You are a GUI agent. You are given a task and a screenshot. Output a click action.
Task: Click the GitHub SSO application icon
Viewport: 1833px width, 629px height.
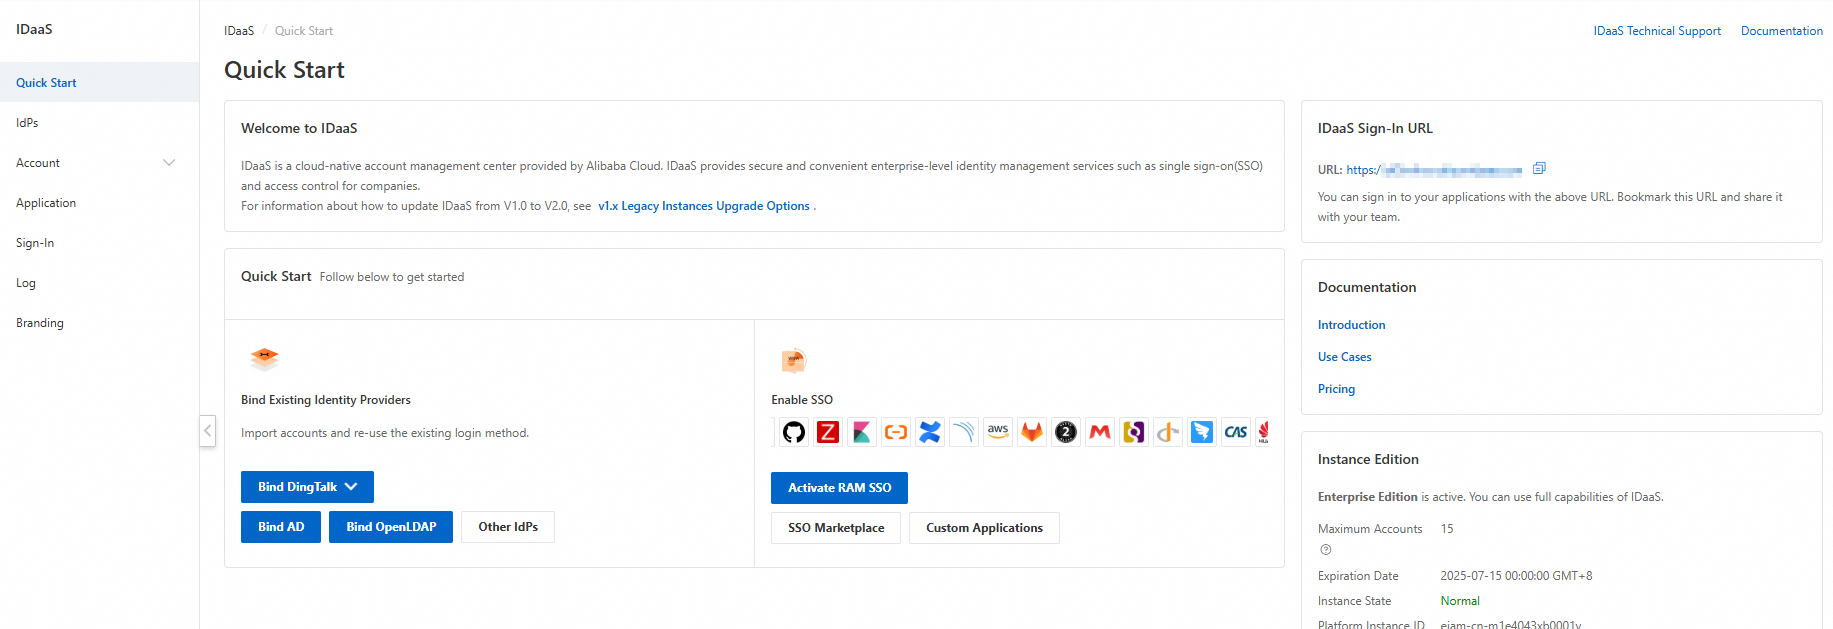[794, 432]
